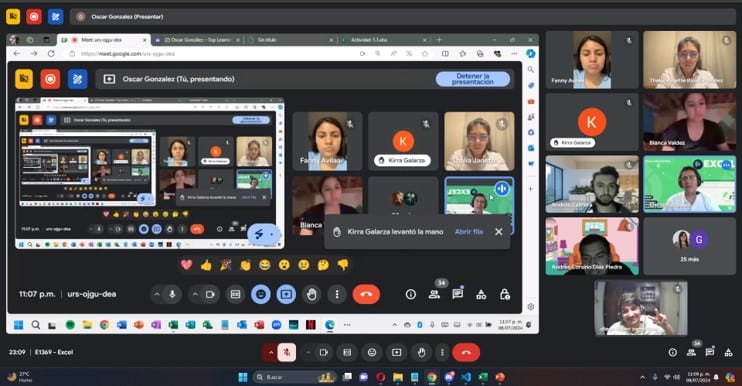Image resolution: width=742 pixels, height=386 pixels.
Task: Hang up call in the shared Meet window
Action: pyautogui.click(x=366, y=294)
